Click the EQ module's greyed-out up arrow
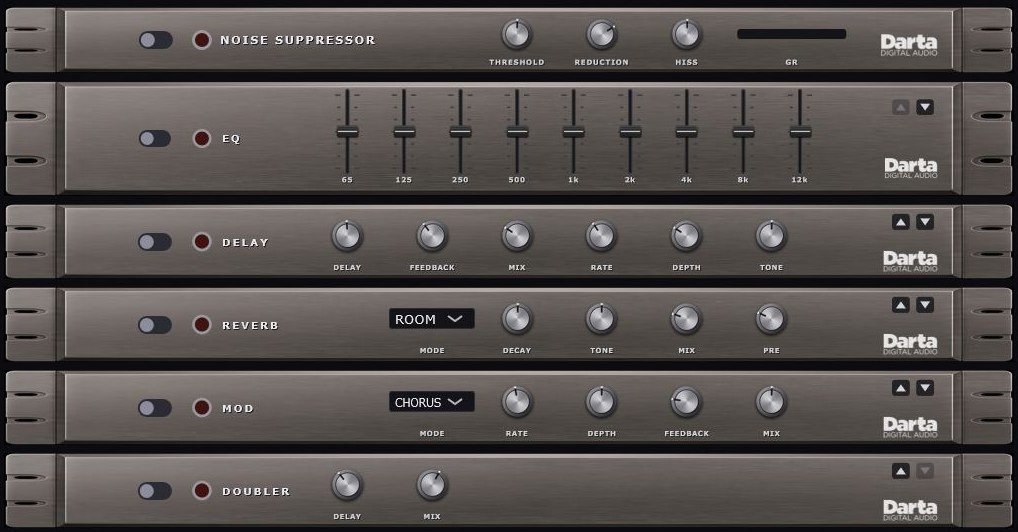The height and width of the screenshot is (532, 1018). (x=900, y=107)
